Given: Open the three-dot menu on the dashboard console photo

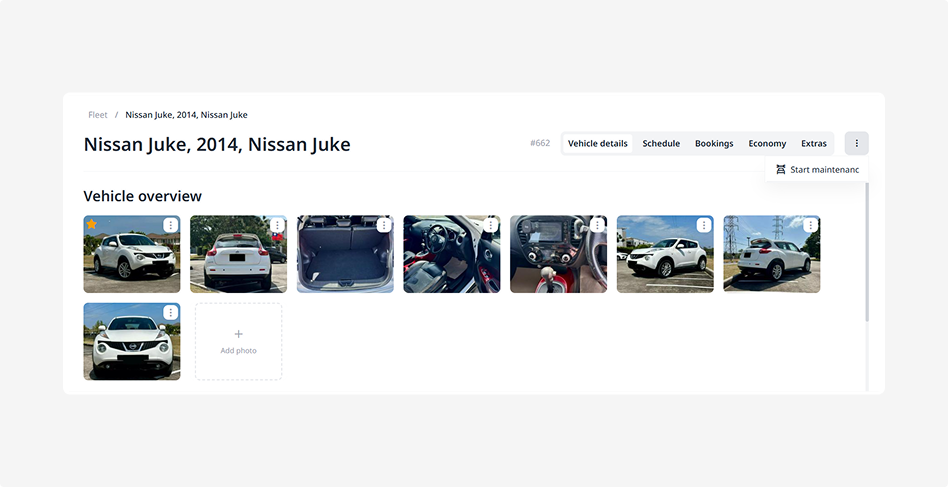Looking at the screenshot, I should [597, 226].
